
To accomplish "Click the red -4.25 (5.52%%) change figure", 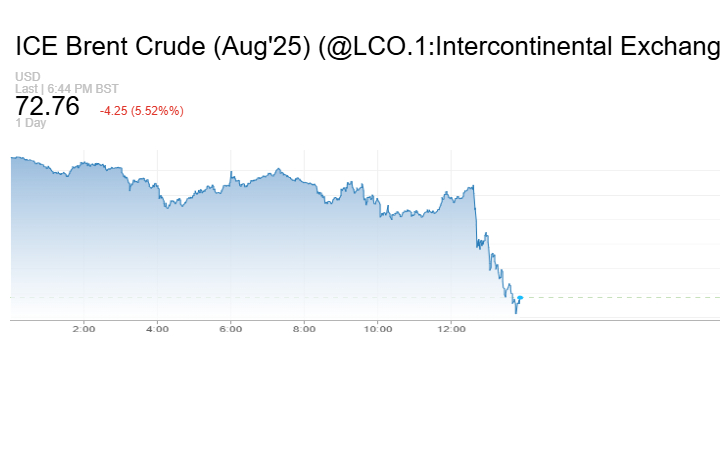I will [142, 111].
